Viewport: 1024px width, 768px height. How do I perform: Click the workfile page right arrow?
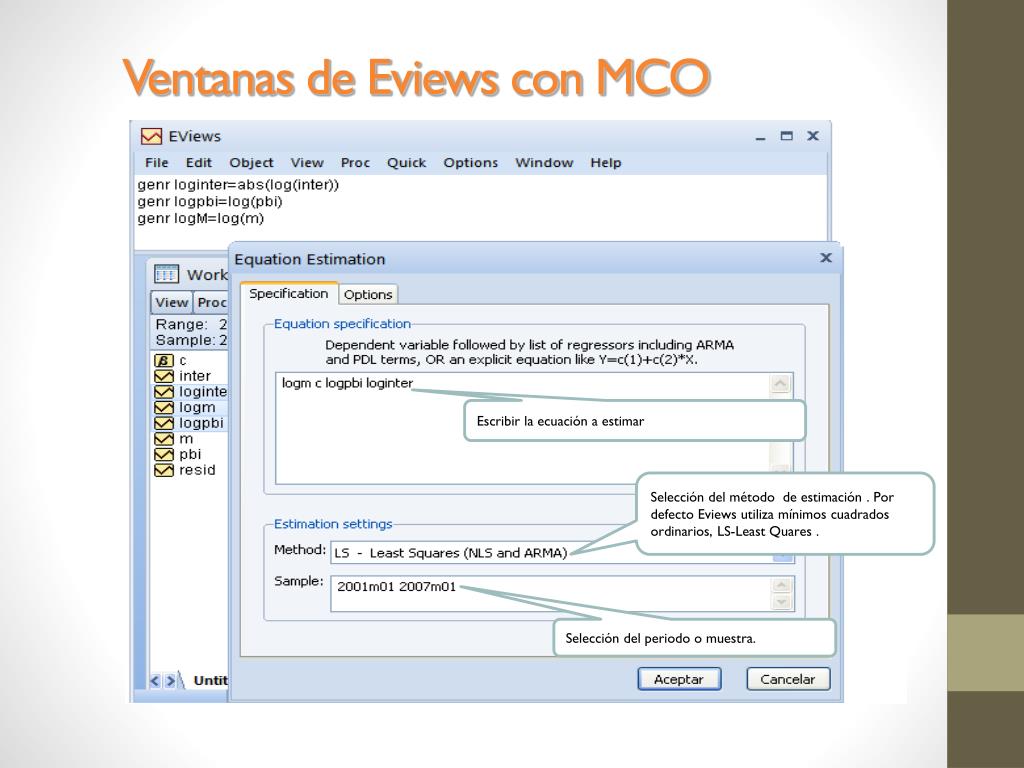click(170, 681)
